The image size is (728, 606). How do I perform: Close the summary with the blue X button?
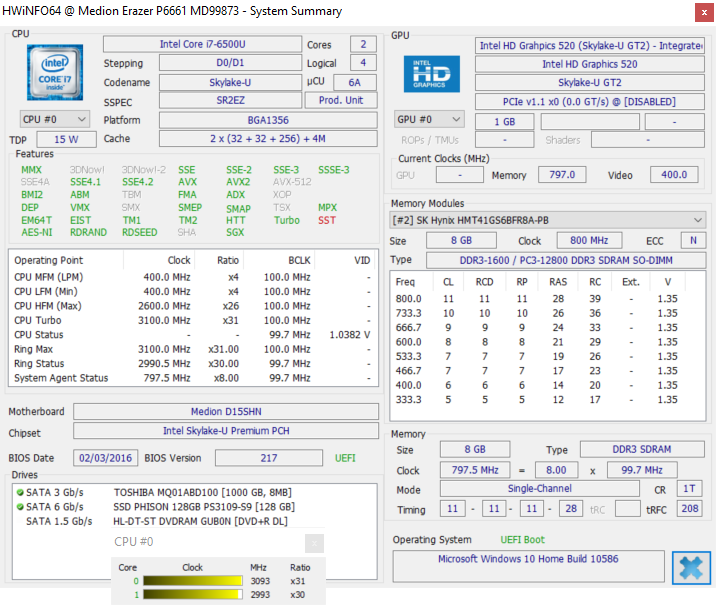coord(691,567)
